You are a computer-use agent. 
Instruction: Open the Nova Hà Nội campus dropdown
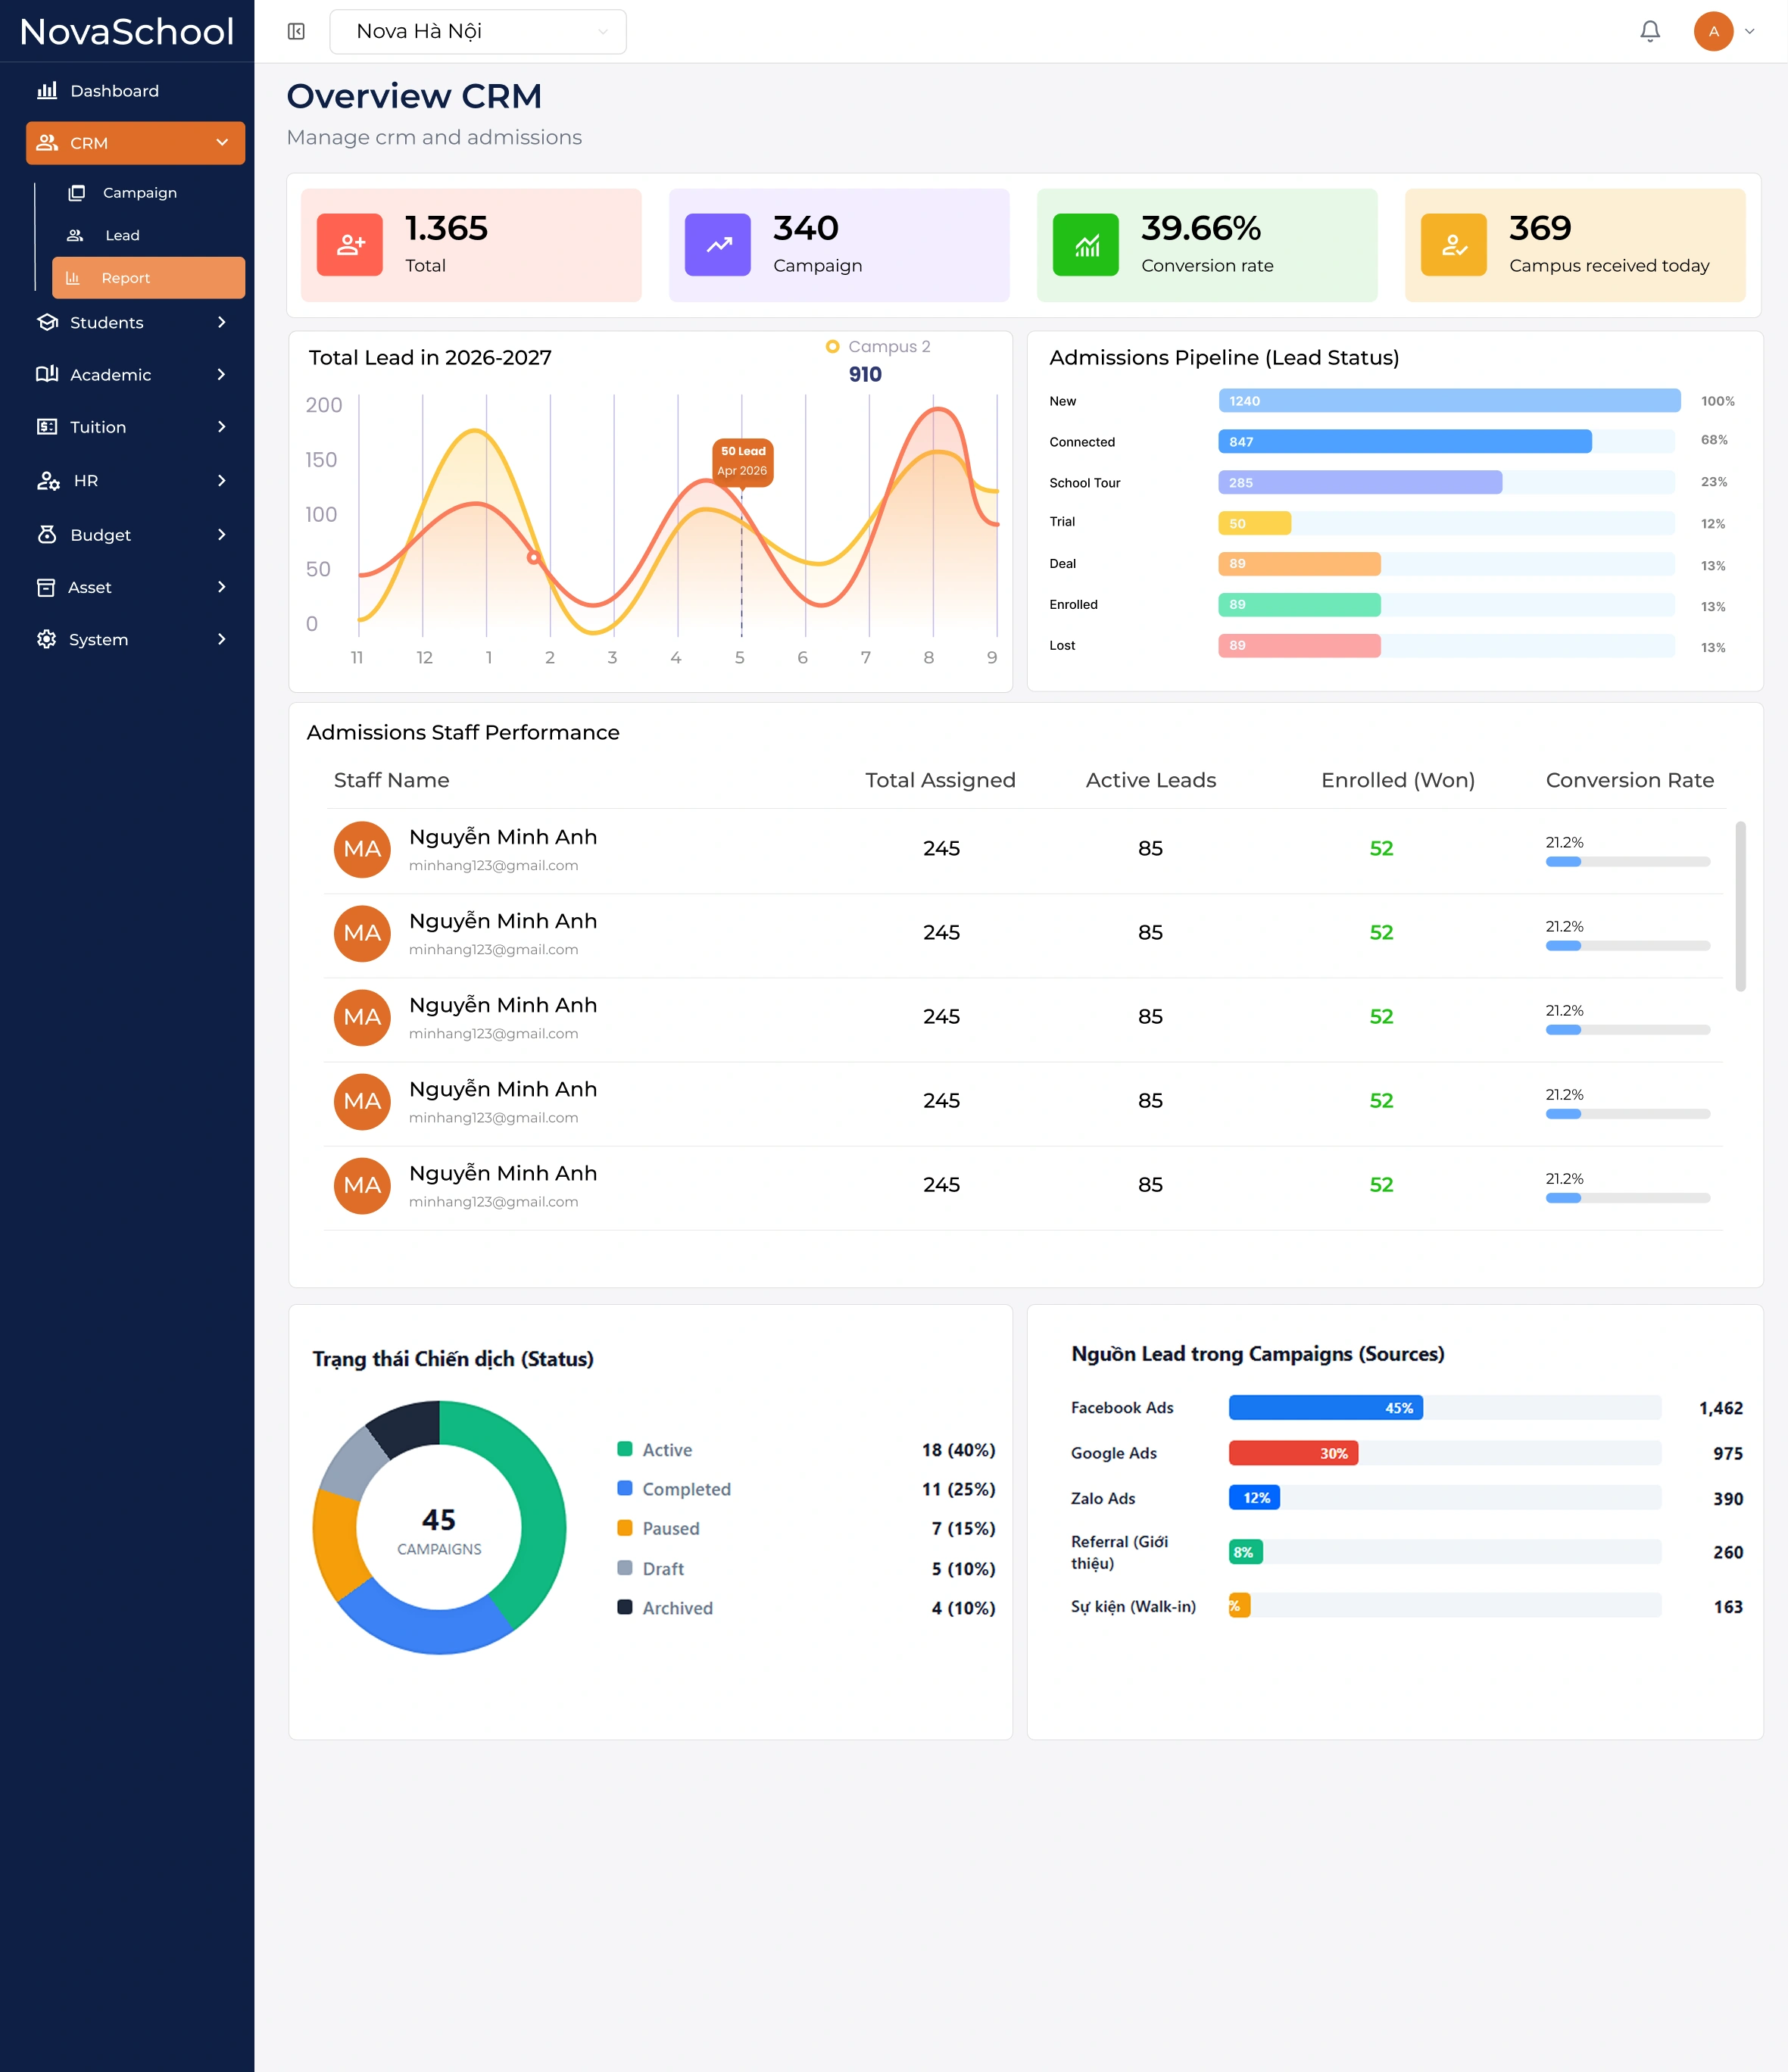pos(478,31)
